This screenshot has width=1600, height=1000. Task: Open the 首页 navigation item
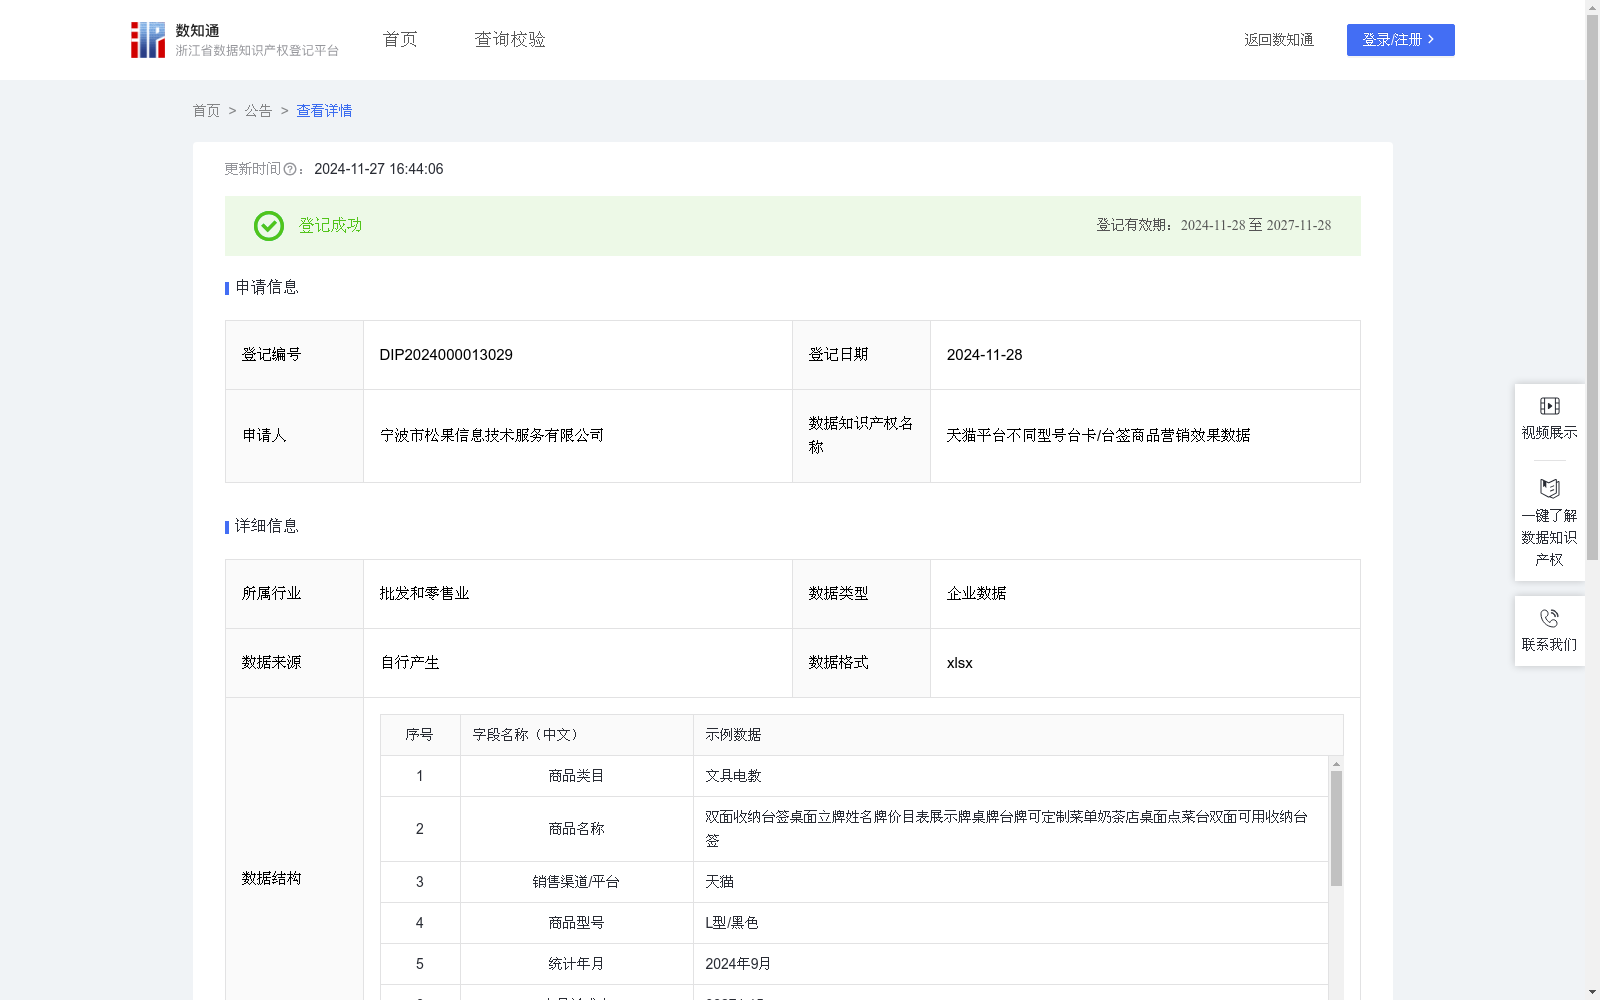tap(400, 39)
